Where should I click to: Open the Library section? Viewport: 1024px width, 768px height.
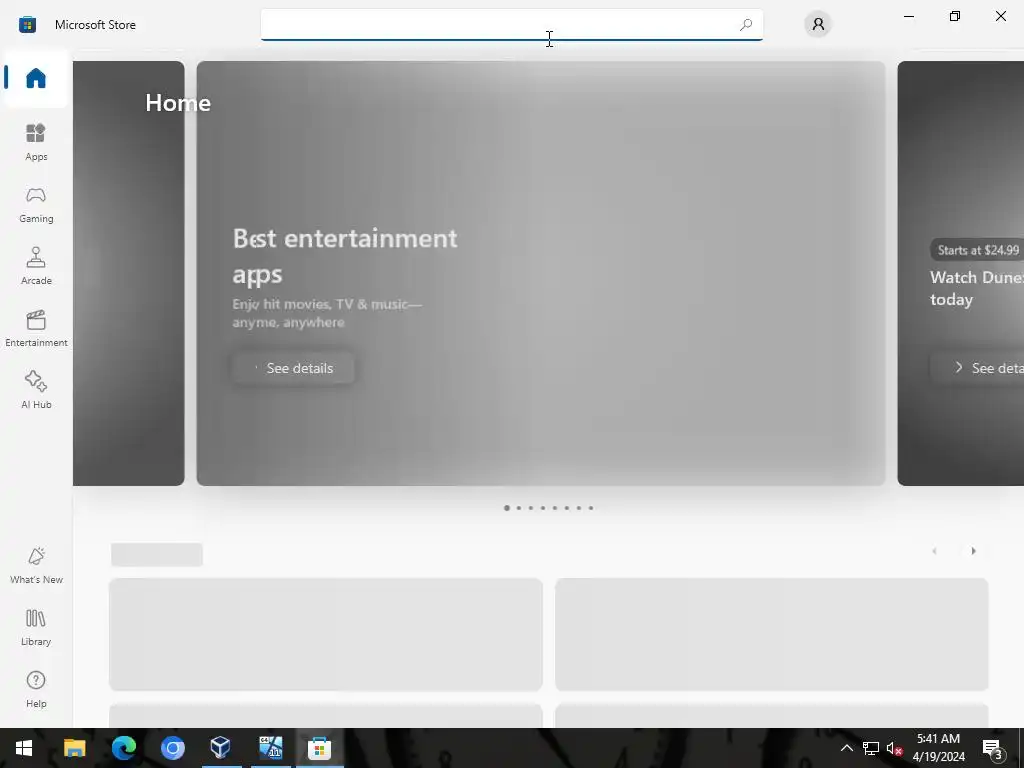[x=36, y=628]
